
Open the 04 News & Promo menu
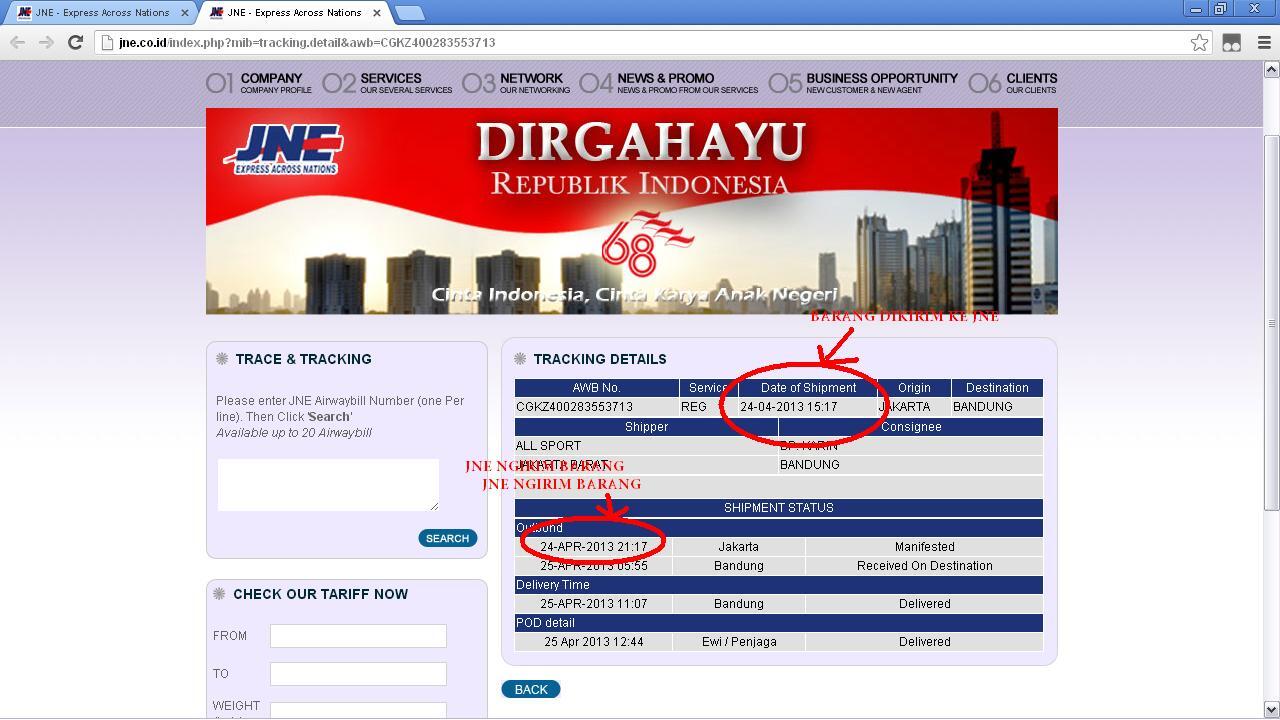[669, 83]
